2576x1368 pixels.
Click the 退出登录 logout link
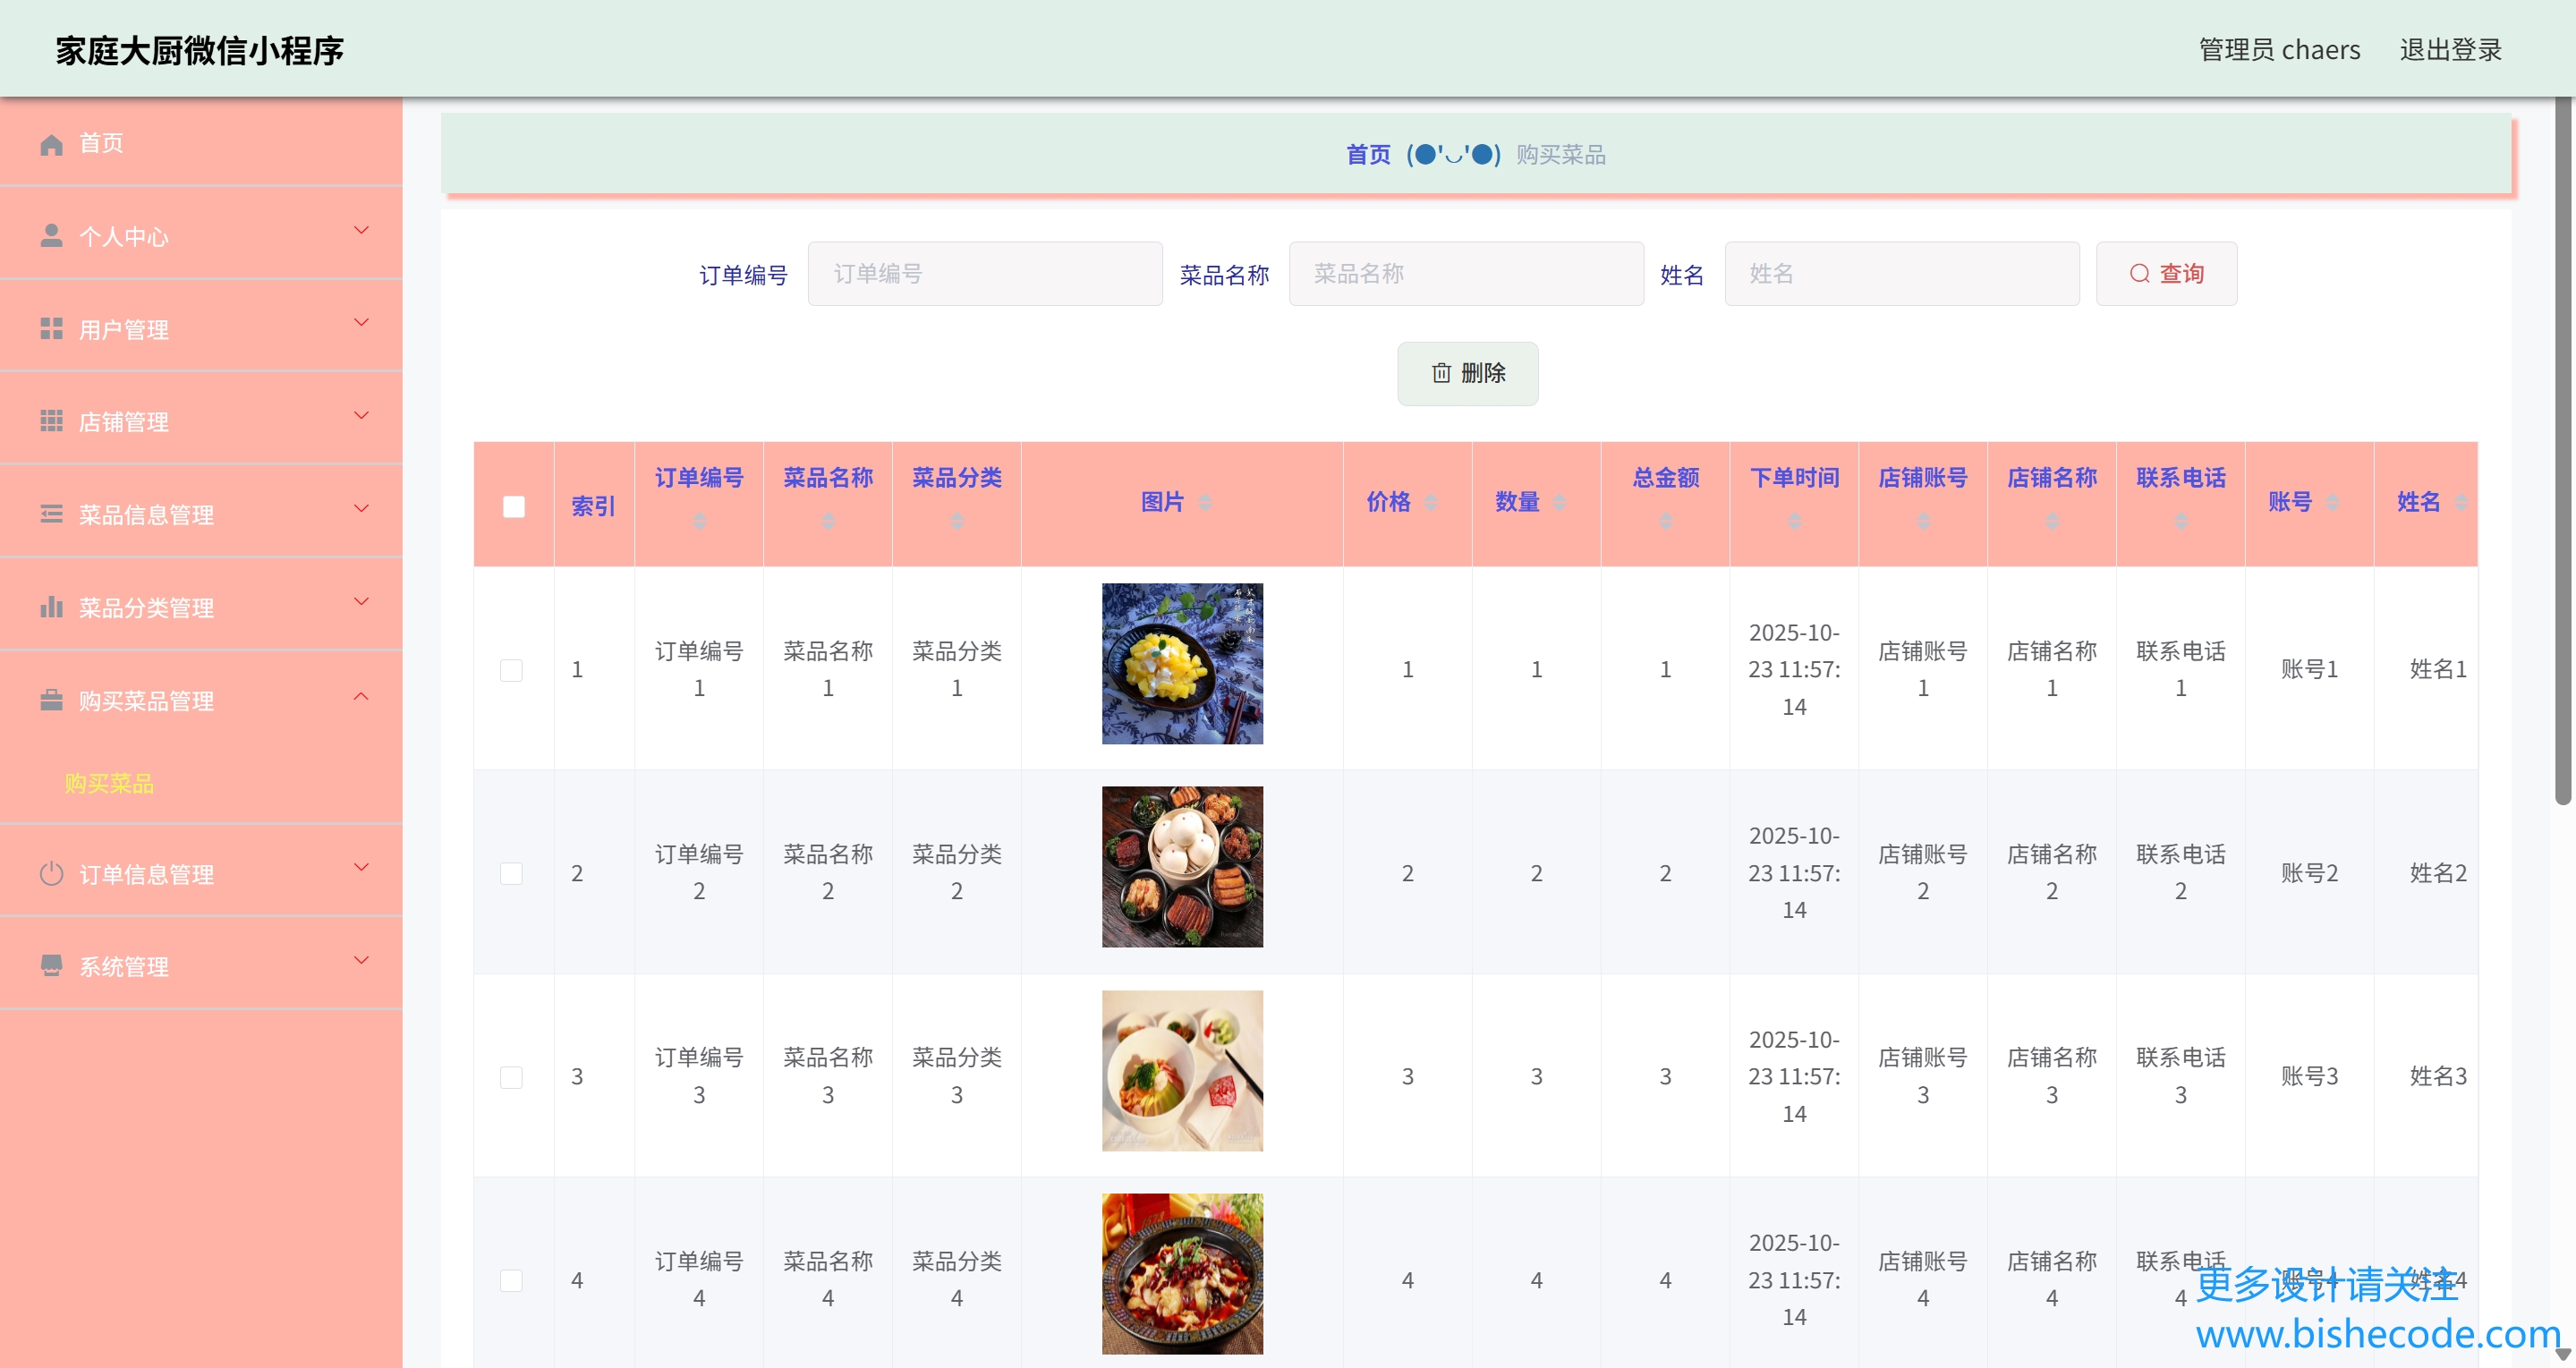click(2450, 50)
